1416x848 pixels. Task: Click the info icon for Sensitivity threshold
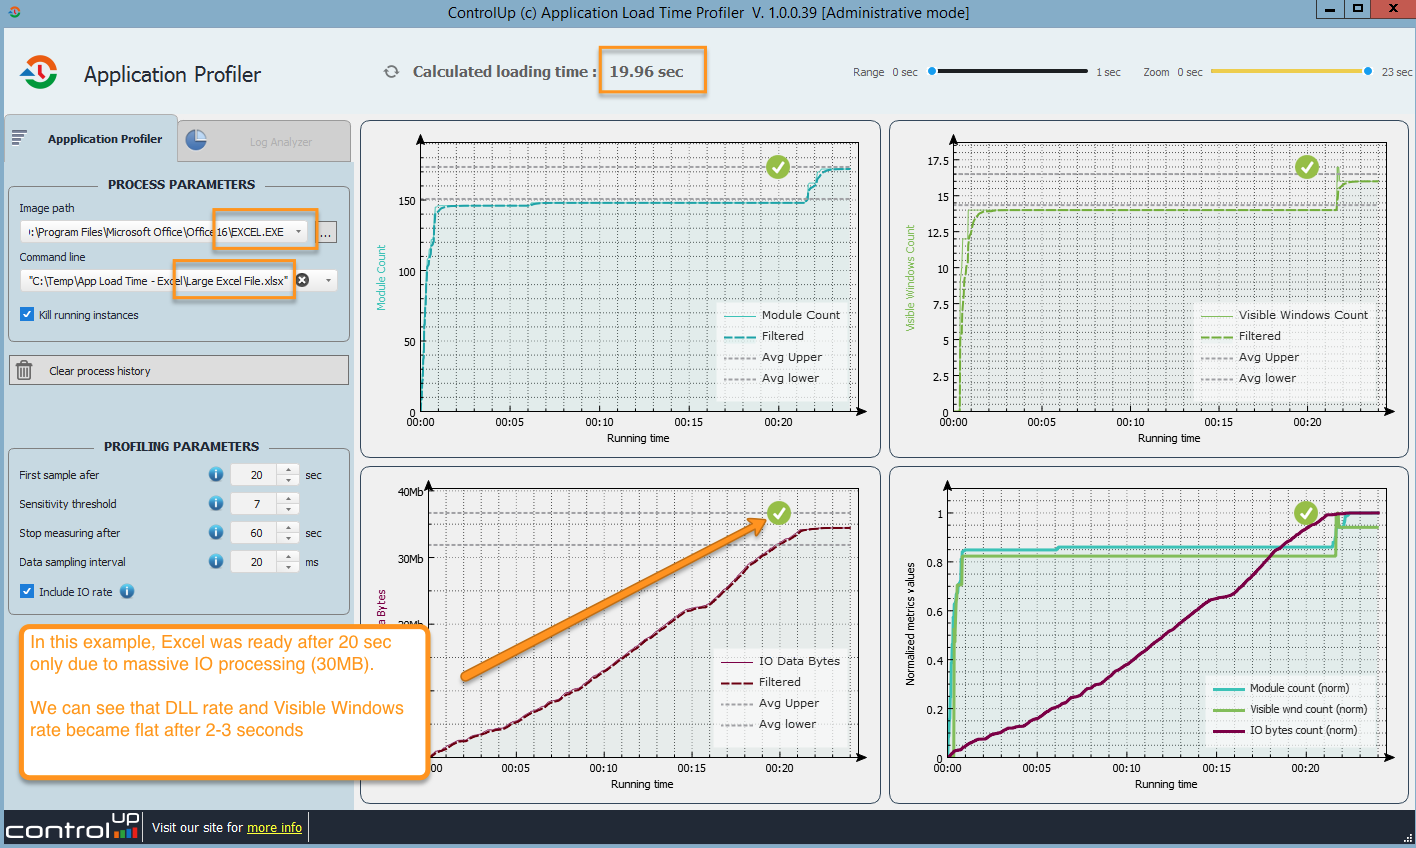215,504
